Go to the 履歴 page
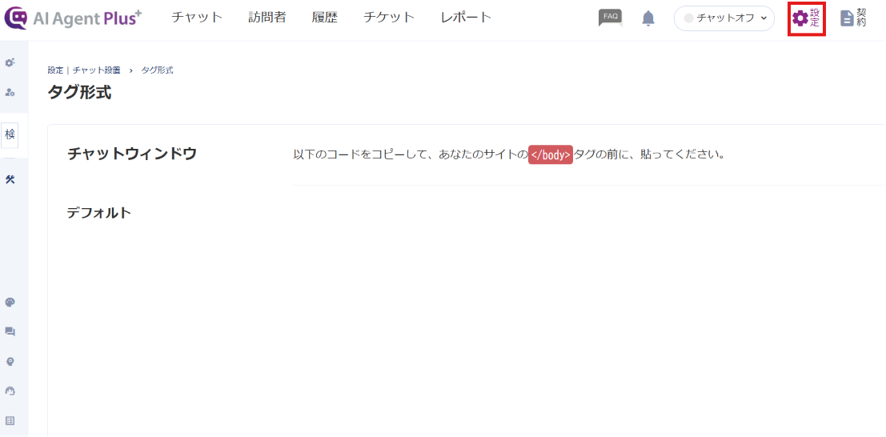Viewport: 886px width, 437px height. (325, 18)
